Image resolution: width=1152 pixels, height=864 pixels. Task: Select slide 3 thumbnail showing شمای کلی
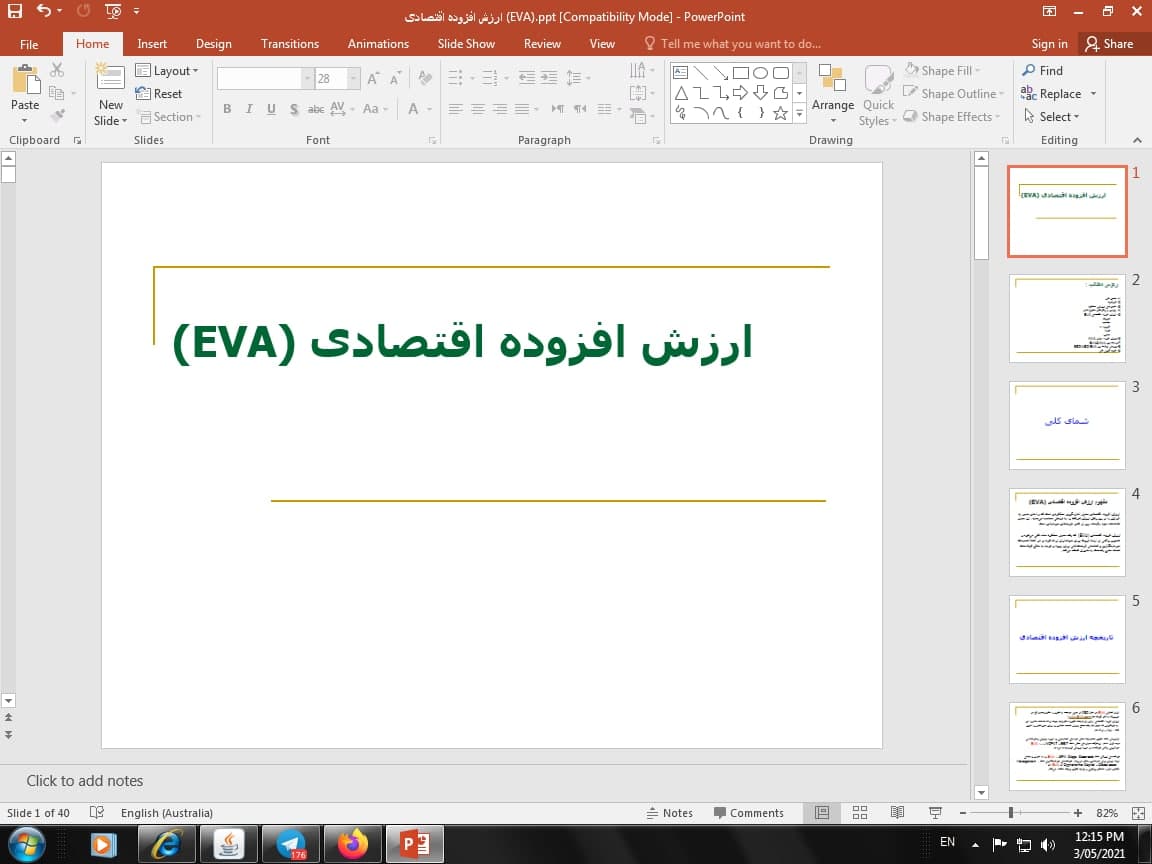1066,424
